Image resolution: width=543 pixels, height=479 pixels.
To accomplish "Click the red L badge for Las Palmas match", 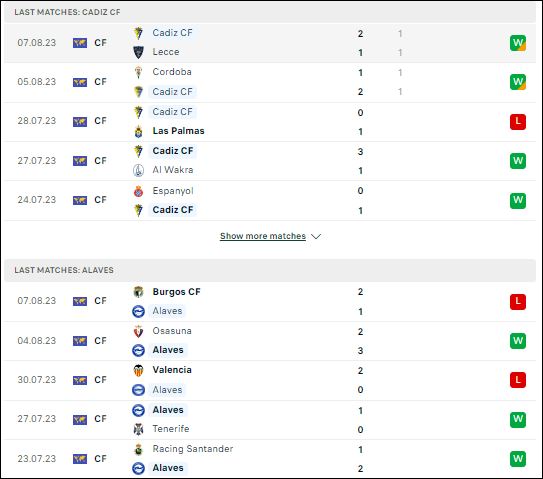I will (x=518, y=122).
